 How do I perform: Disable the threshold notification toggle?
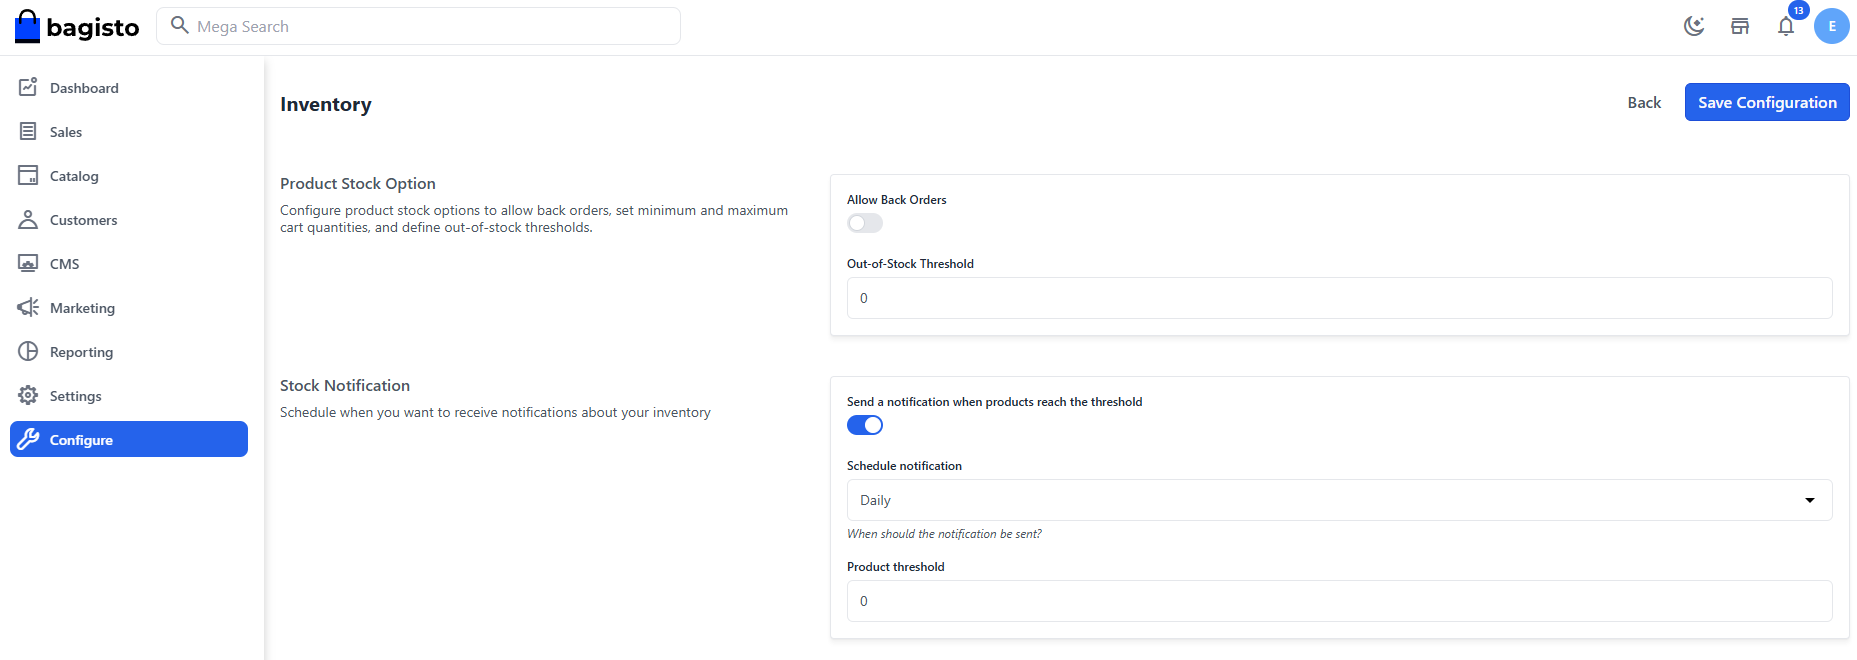coord(864,425)
